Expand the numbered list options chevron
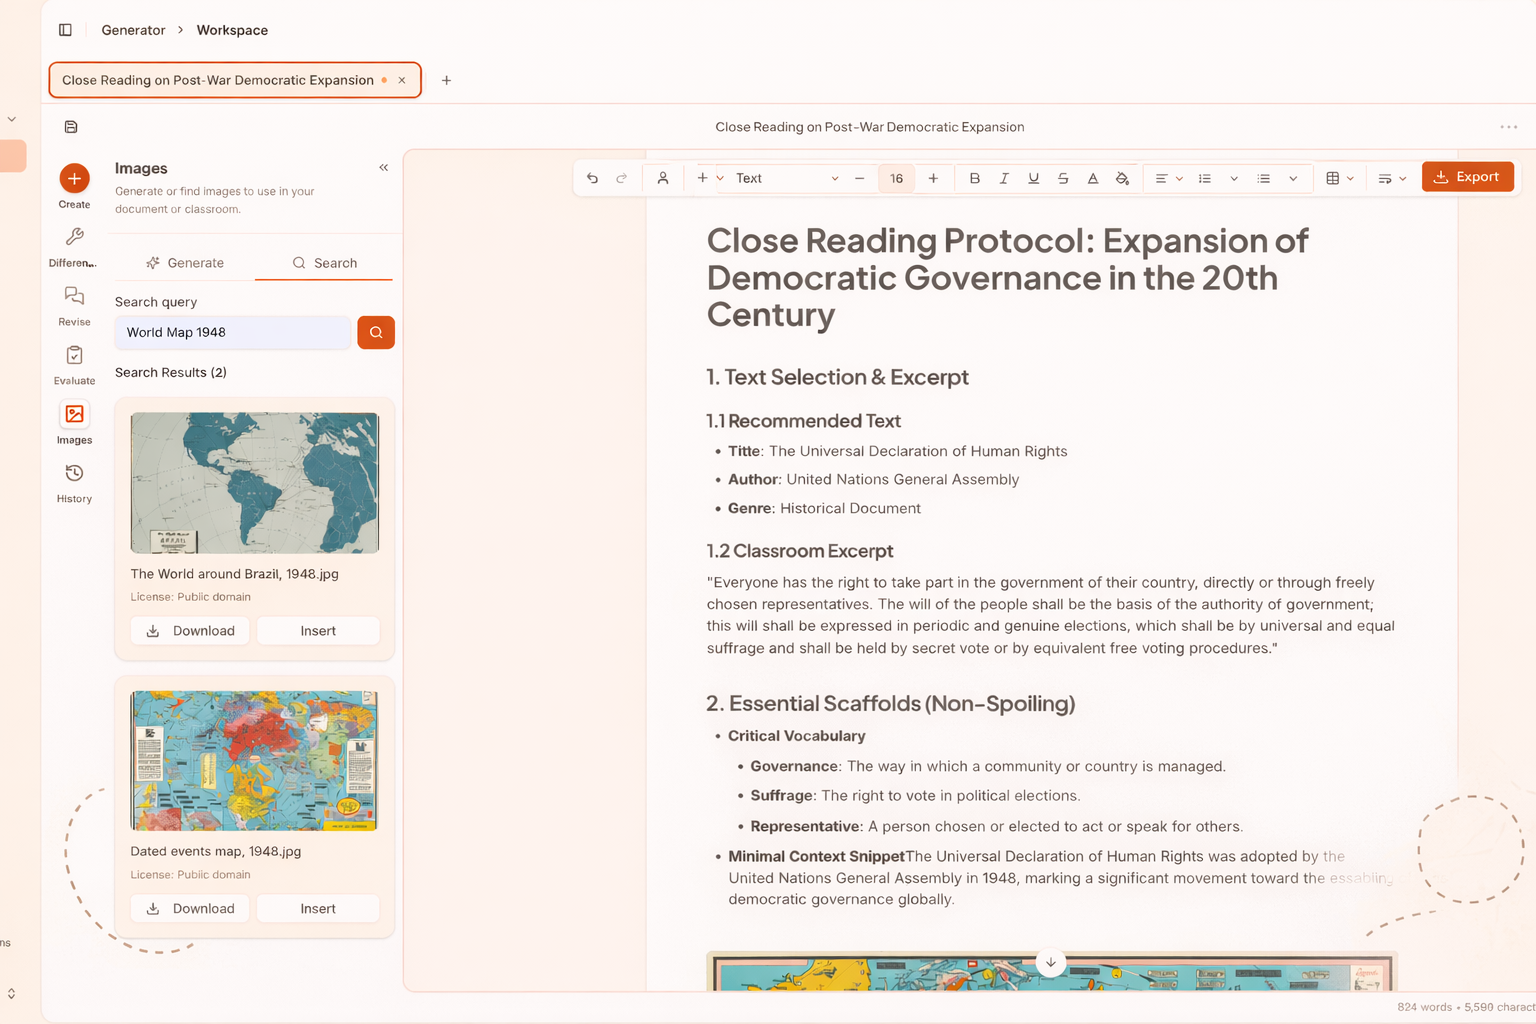The width and height of the screenshot is (1536, 1024). pyautogui.click(x=1234, y=178)
